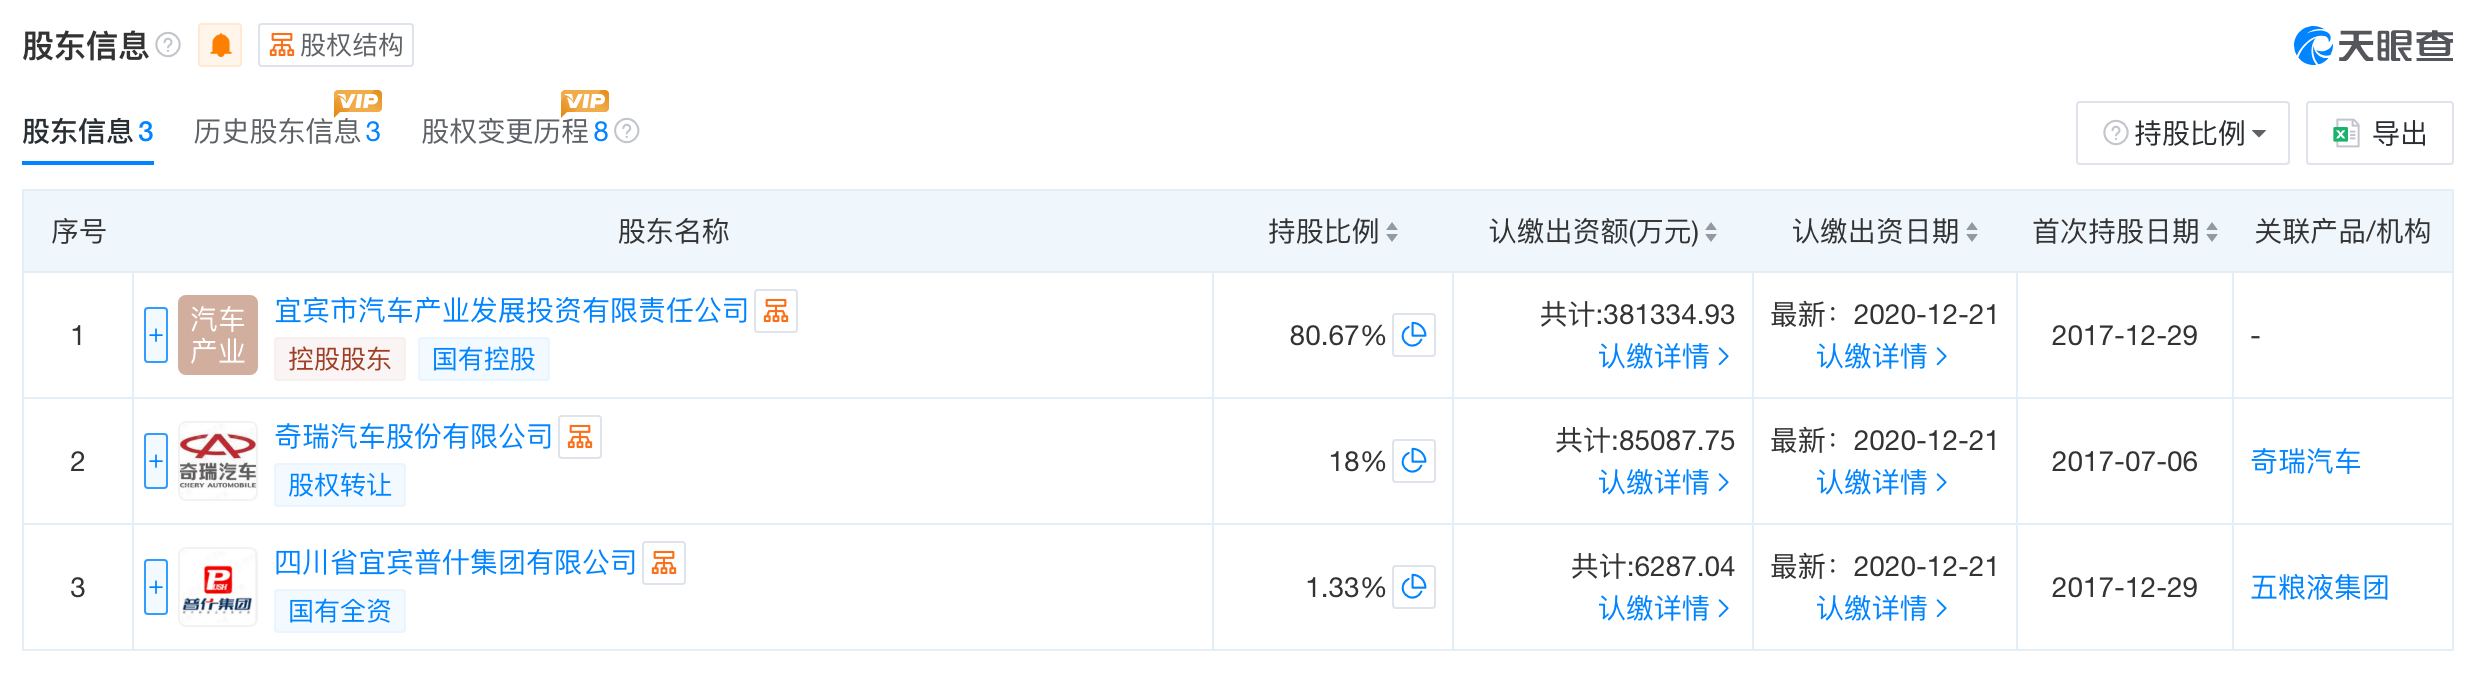
Task: Open the 持股比例 dropdown button
Action: tap(2182, 133)
